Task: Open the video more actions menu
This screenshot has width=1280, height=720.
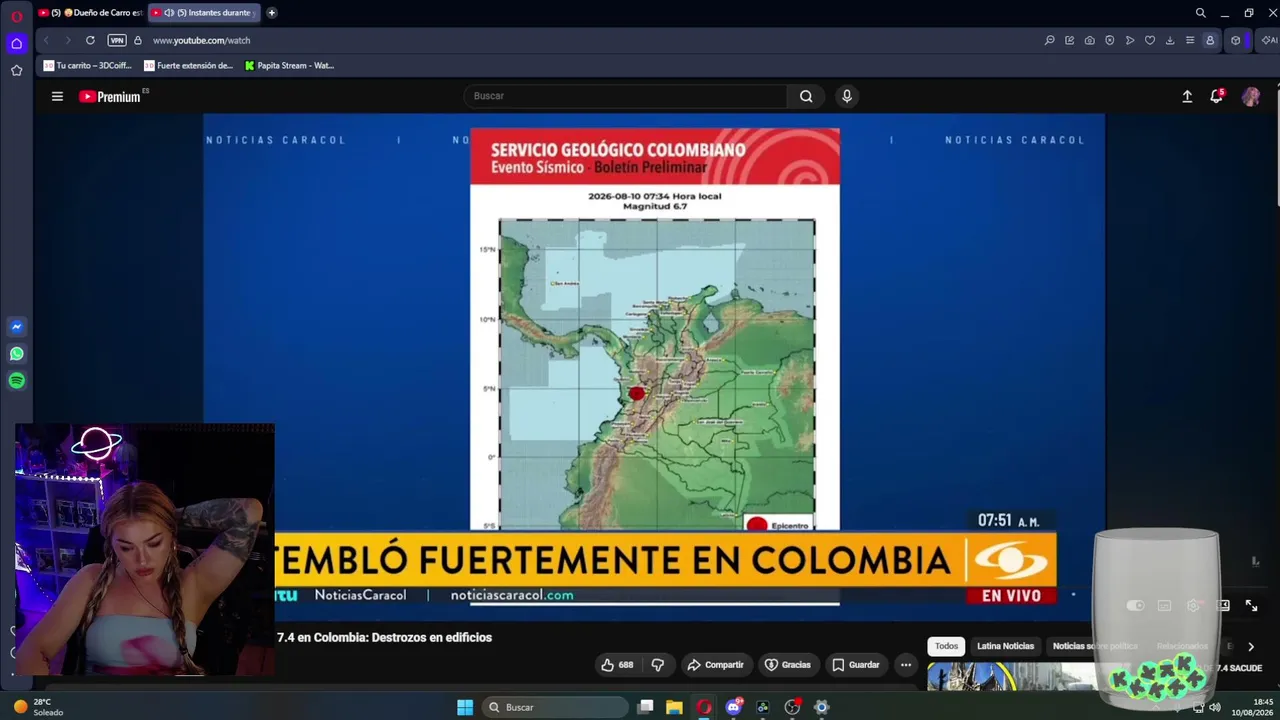Action: click(x=906, y=665)
